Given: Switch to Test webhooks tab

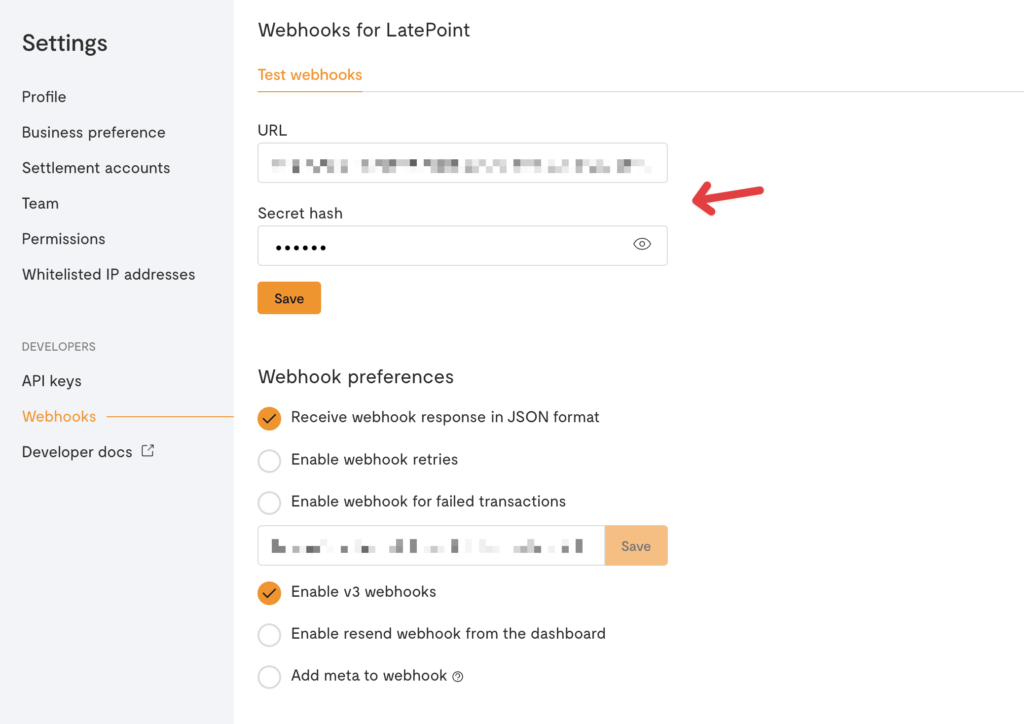Looking at the screenshot, I should [310, 75].
